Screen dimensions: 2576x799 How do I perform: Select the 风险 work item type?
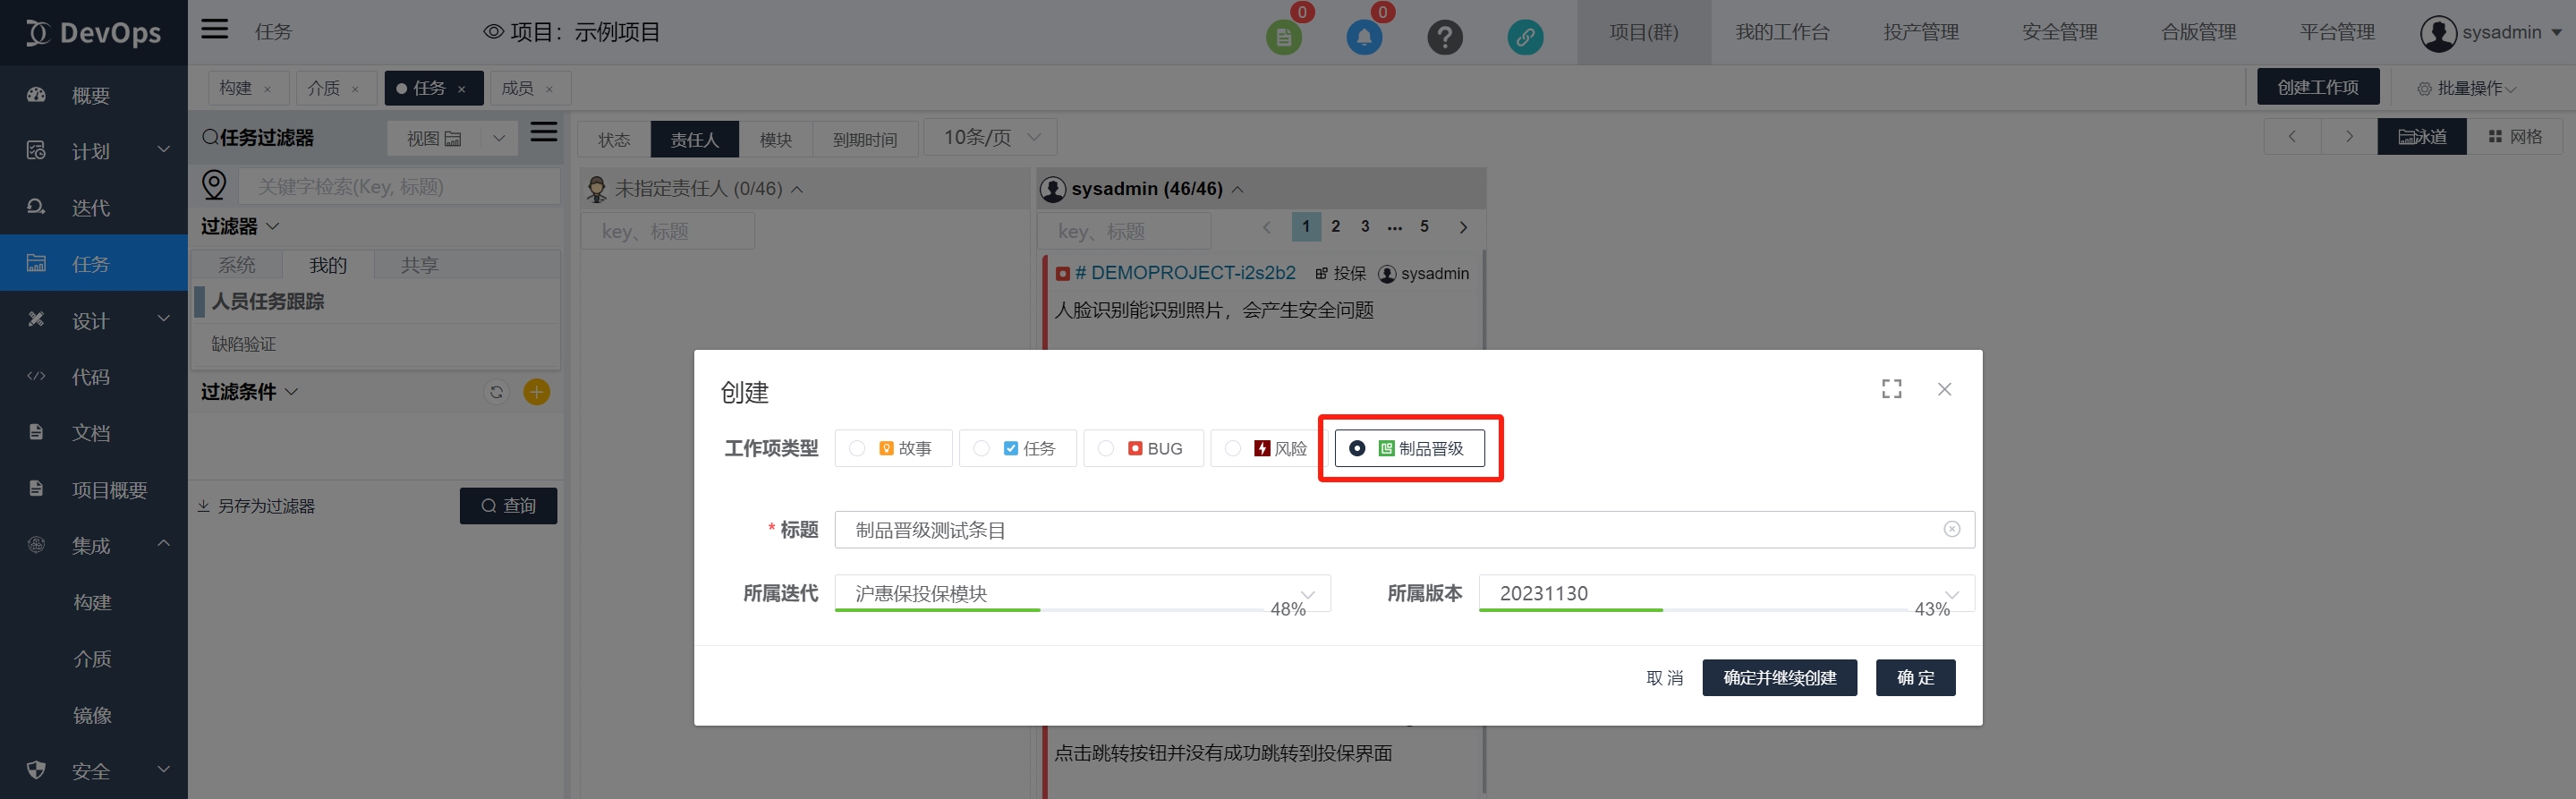(1267, 449)
